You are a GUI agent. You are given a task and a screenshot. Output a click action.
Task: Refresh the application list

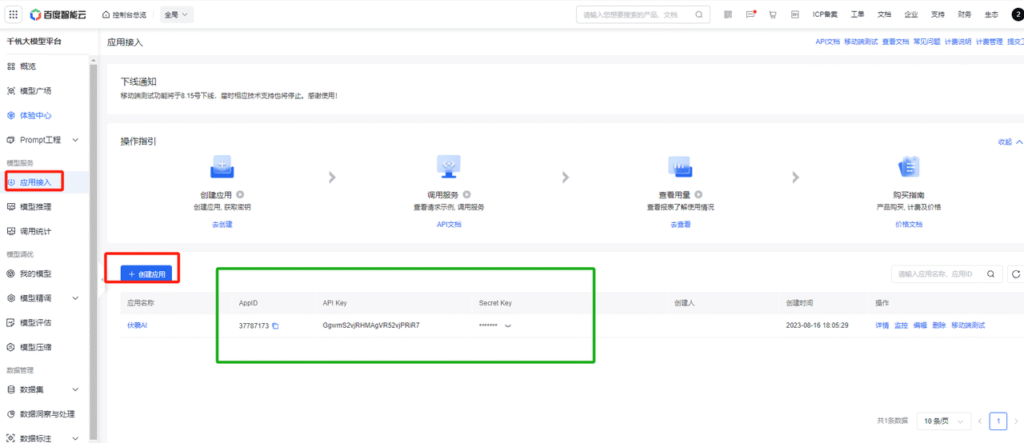[x=1016, y=274]
